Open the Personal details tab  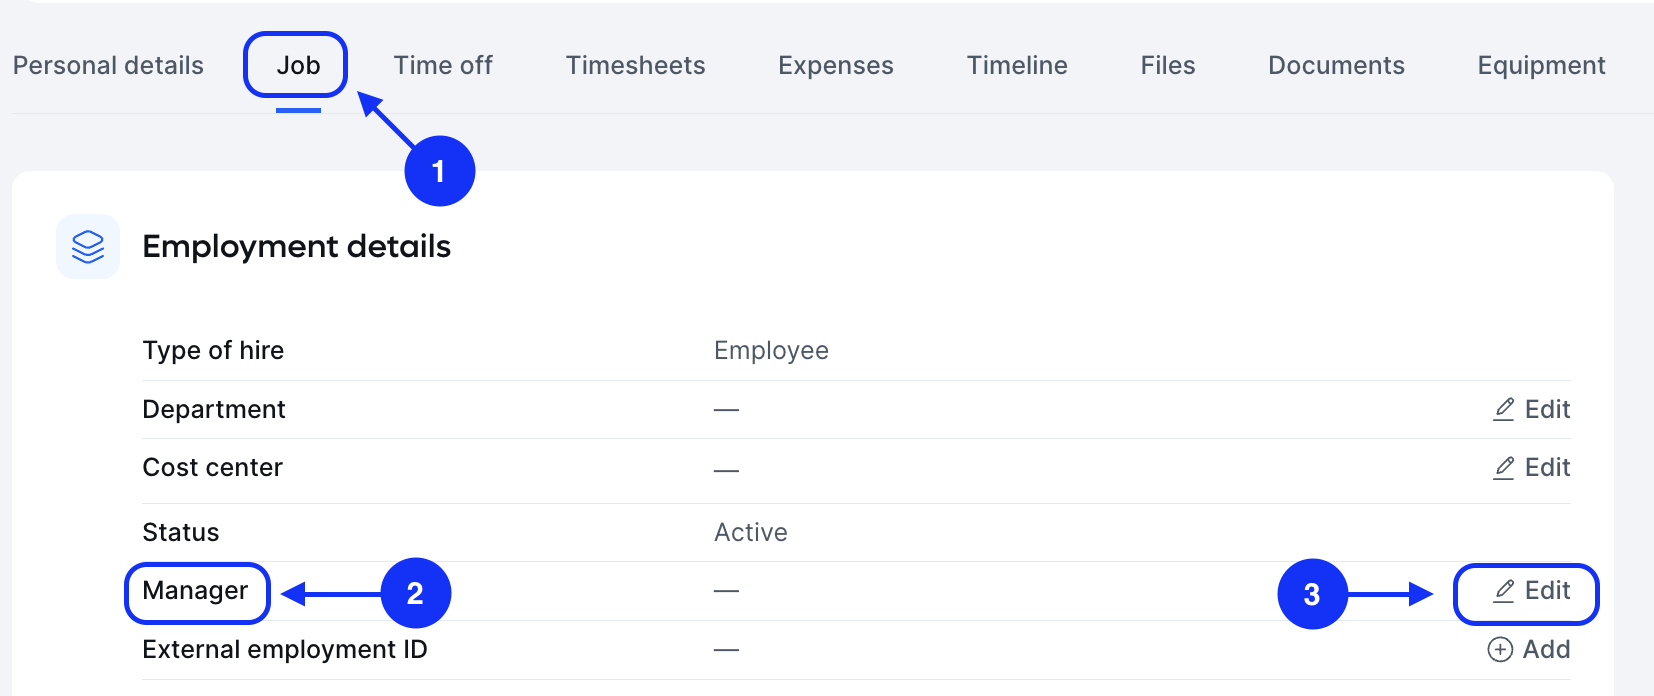pos(108,65)
